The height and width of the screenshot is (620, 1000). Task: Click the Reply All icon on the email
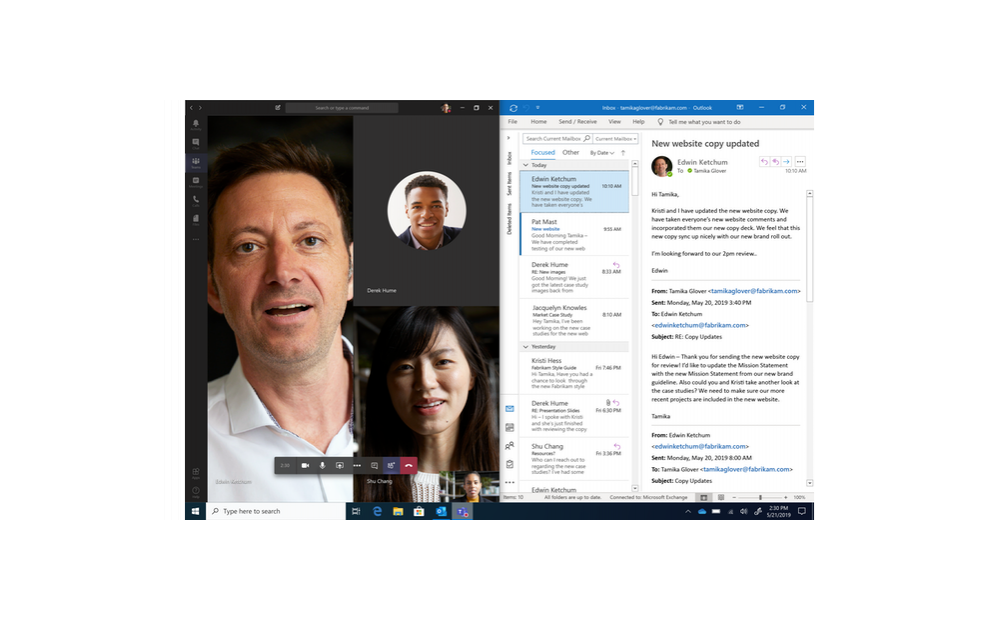point(775,161)
